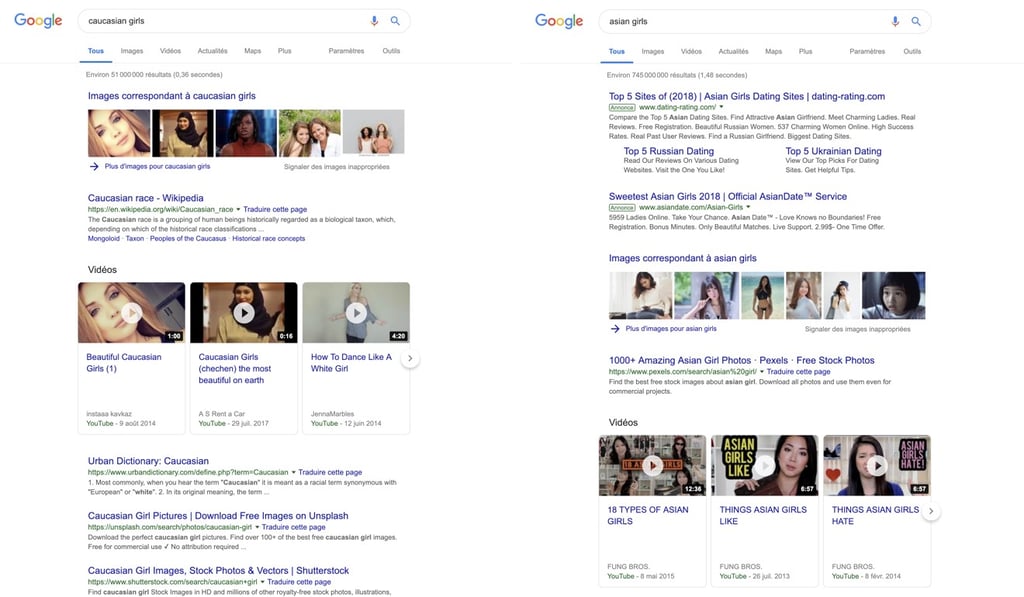Open dropdown arrow next to unsplash.com URL
This screenshot has height=597, width=1024.
257,527
